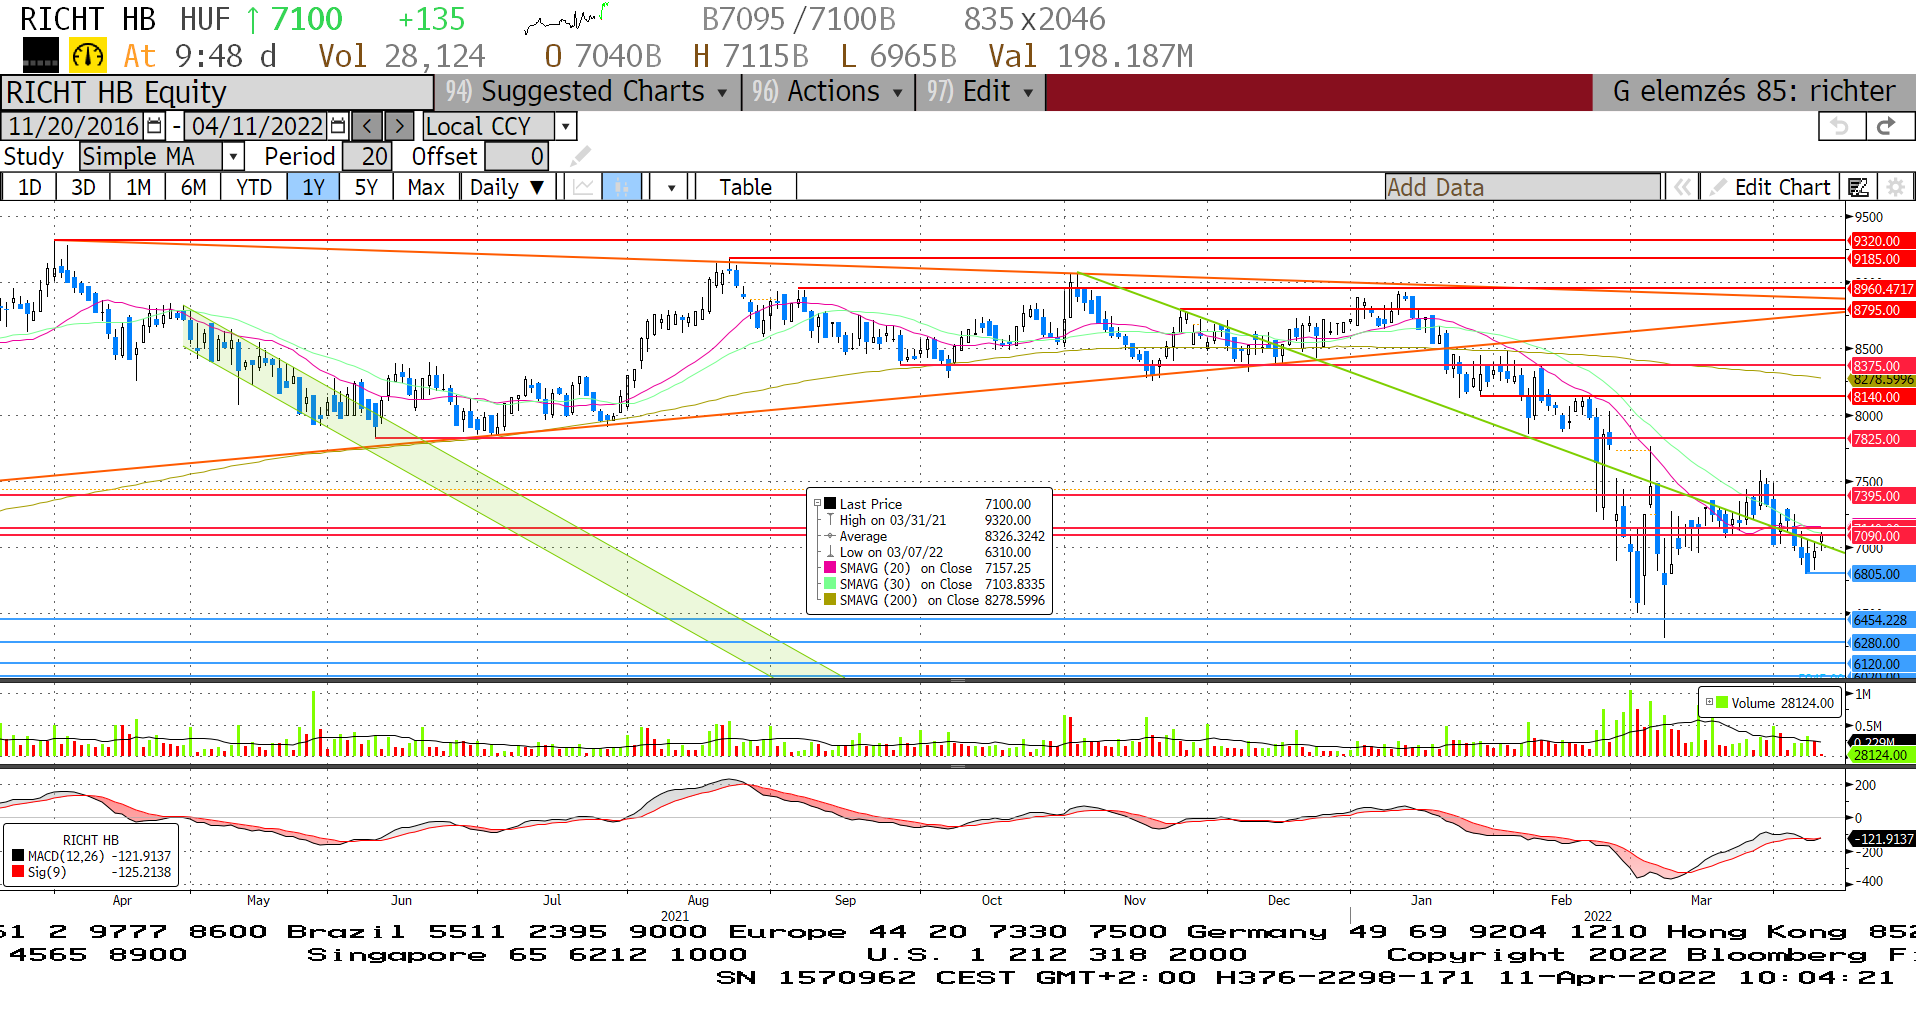
Task: Click the pencil icon beside Edit Chart
Action: pyautogui.click(x=1717, y=187)
